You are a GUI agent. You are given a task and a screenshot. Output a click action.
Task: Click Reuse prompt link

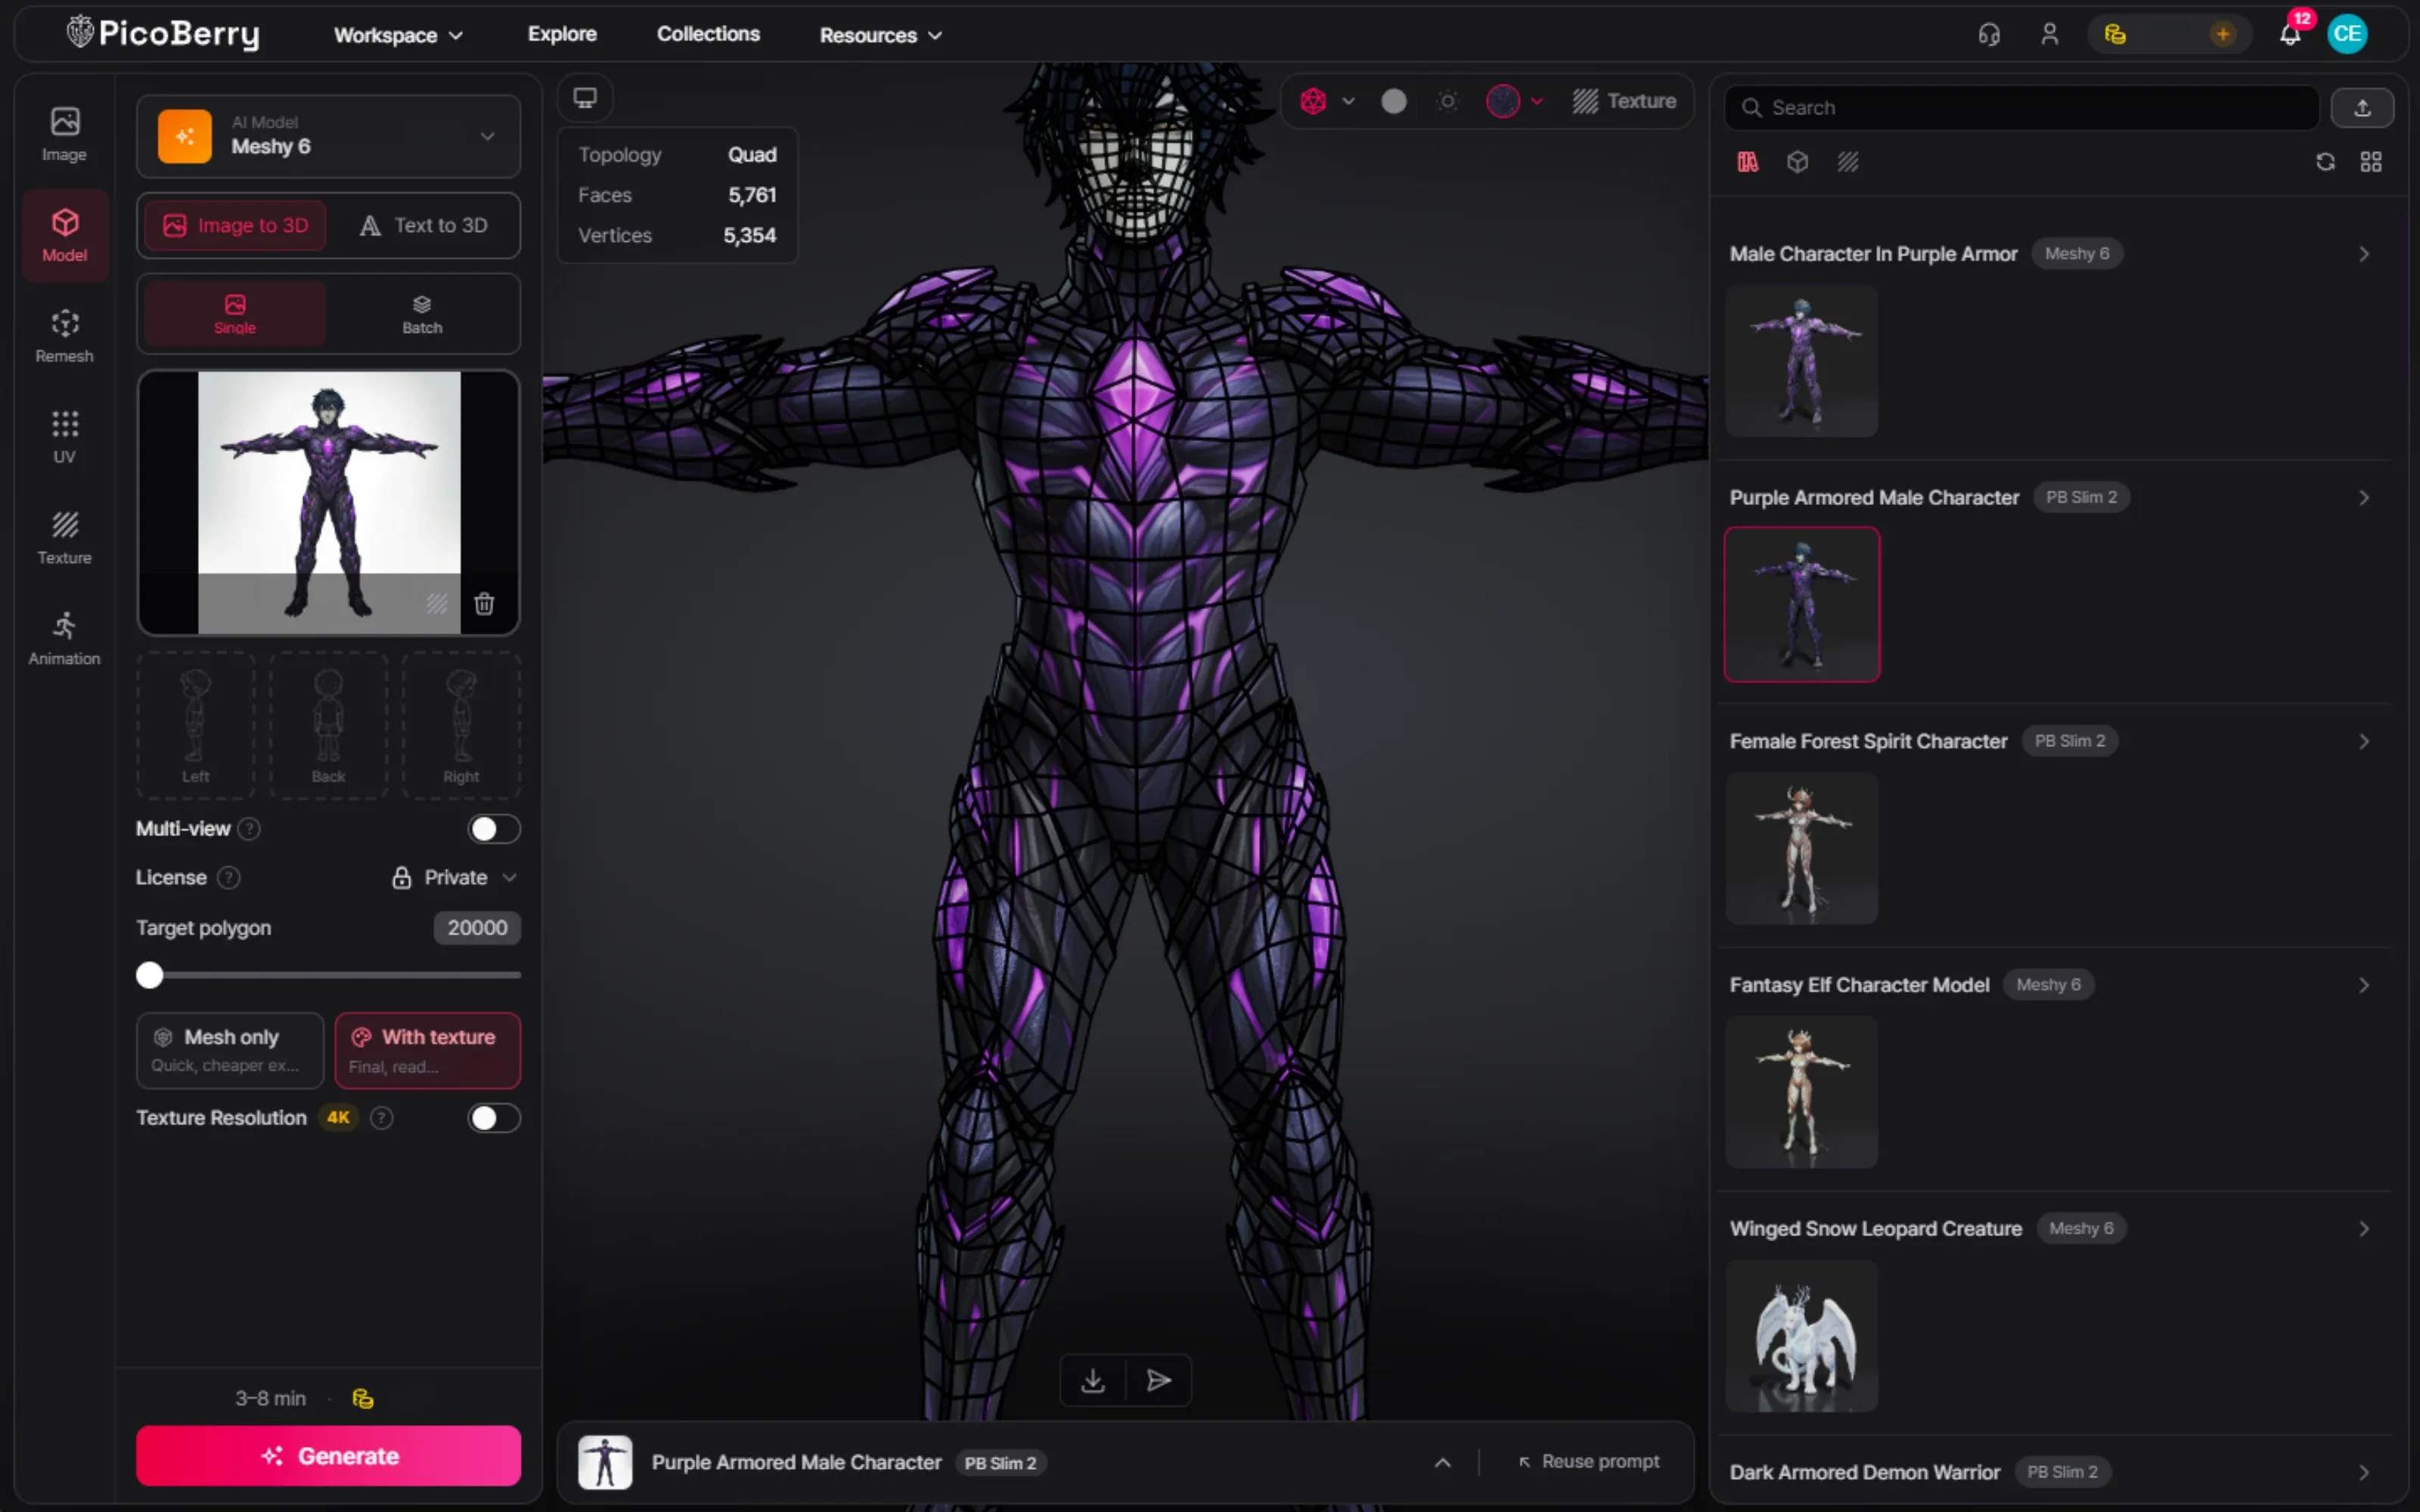[x=1589, y=1462]
